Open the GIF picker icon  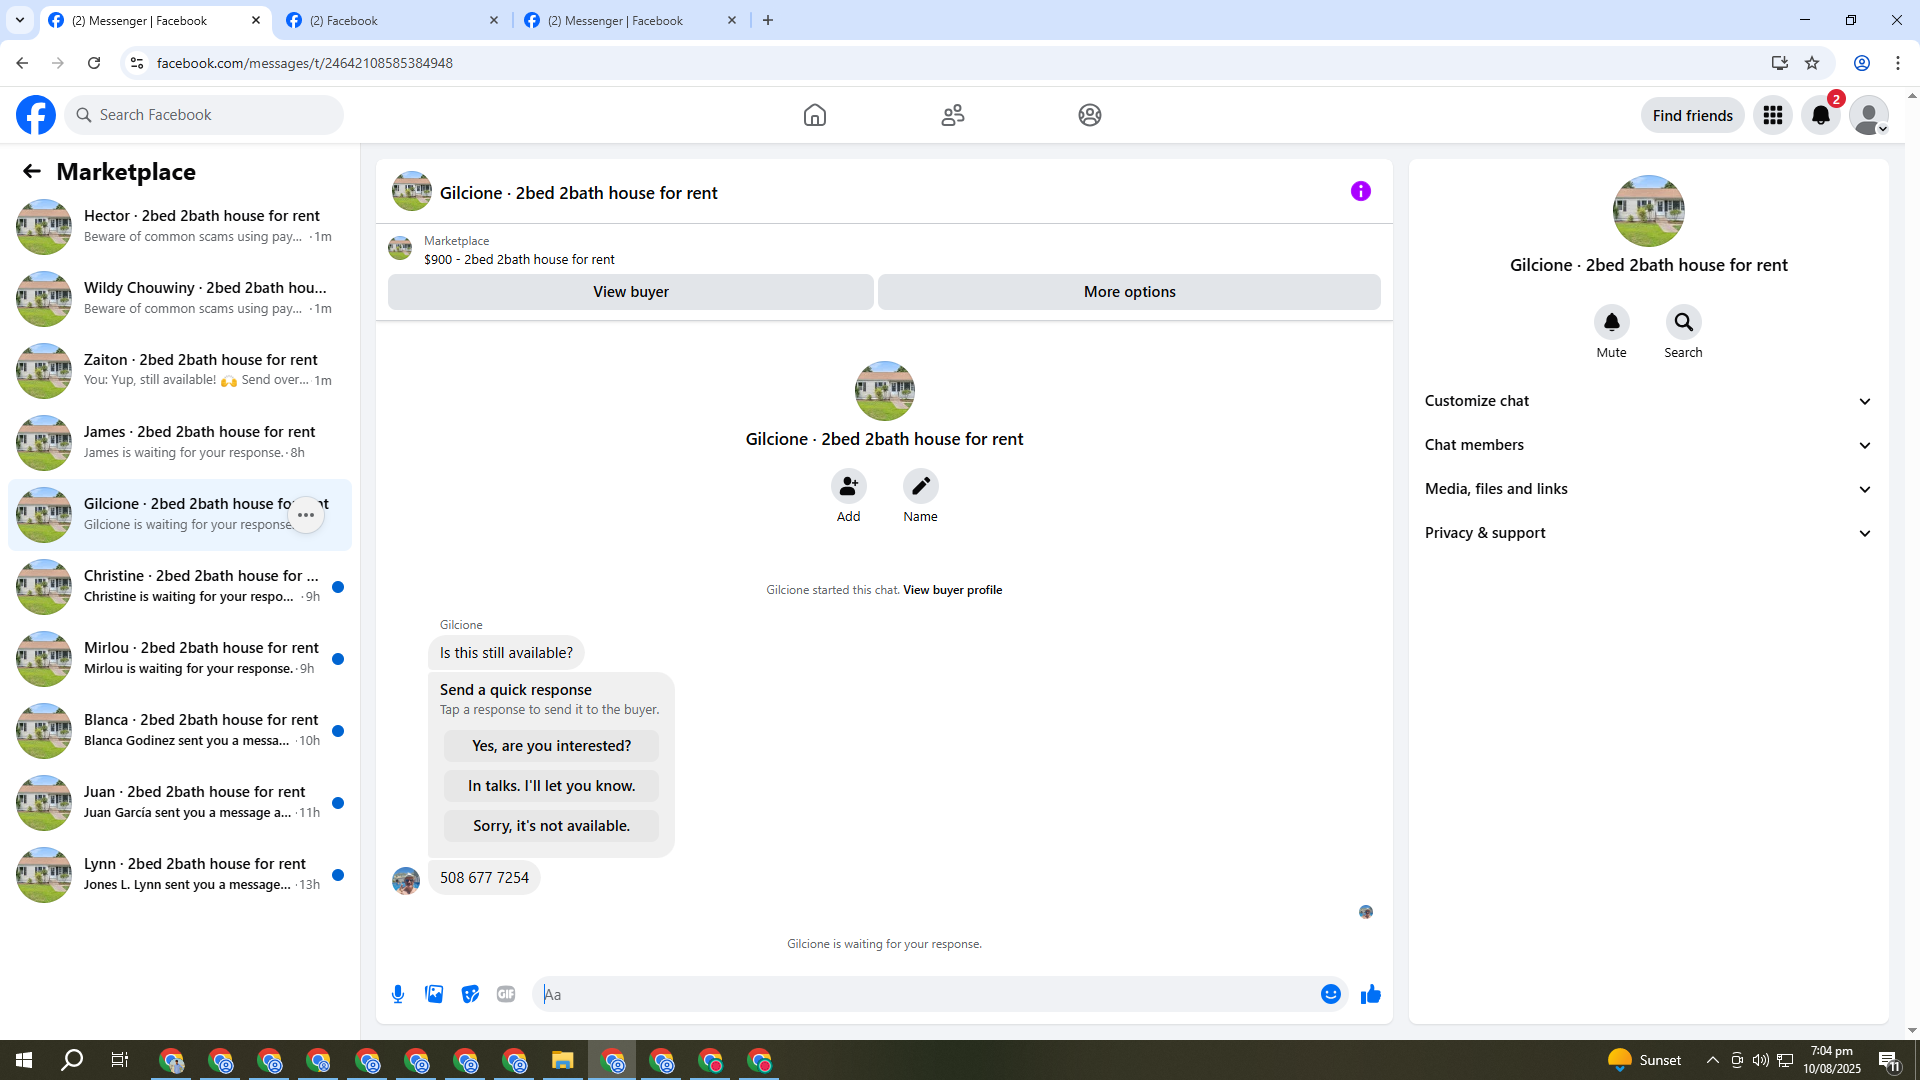click(x=506, y=994)
